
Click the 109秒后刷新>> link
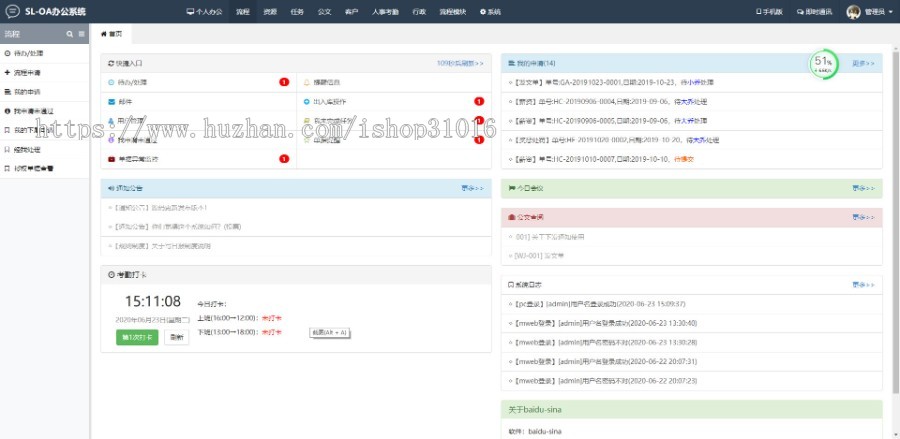click(460, 63)
